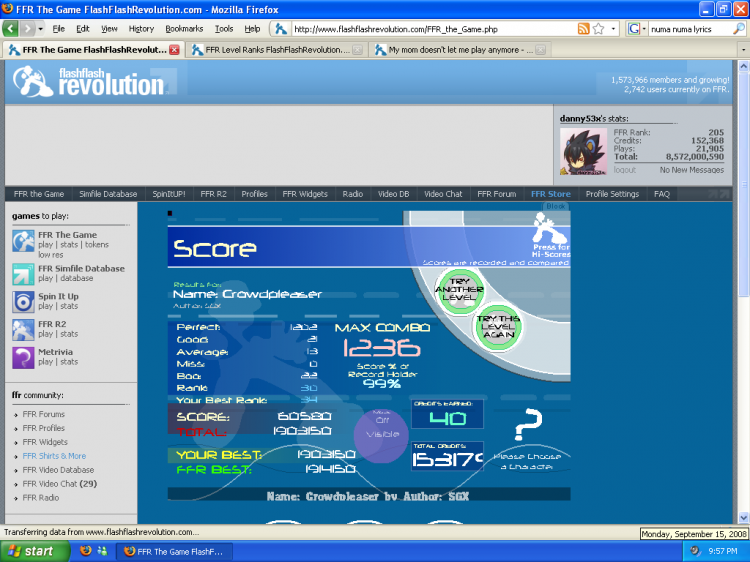
Task: Click the Windows Start button
Action: (34, 551)
